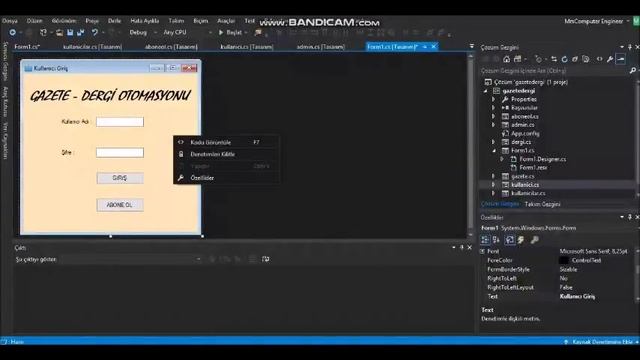Viewport: 640px width, 360px height.
Task: Click the Text property value 'Kullanıcı Giriş'
Action: (x=577, y=296)
